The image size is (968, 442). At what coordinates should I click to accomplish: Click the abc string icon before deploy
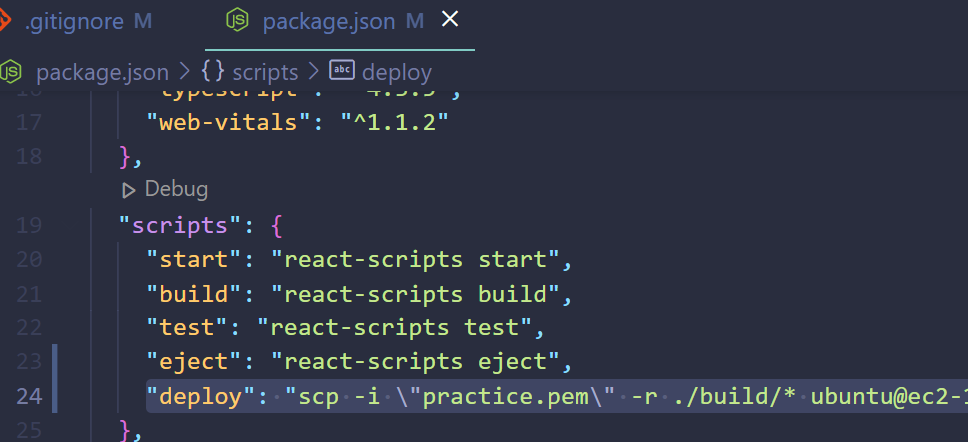point(341,70)
